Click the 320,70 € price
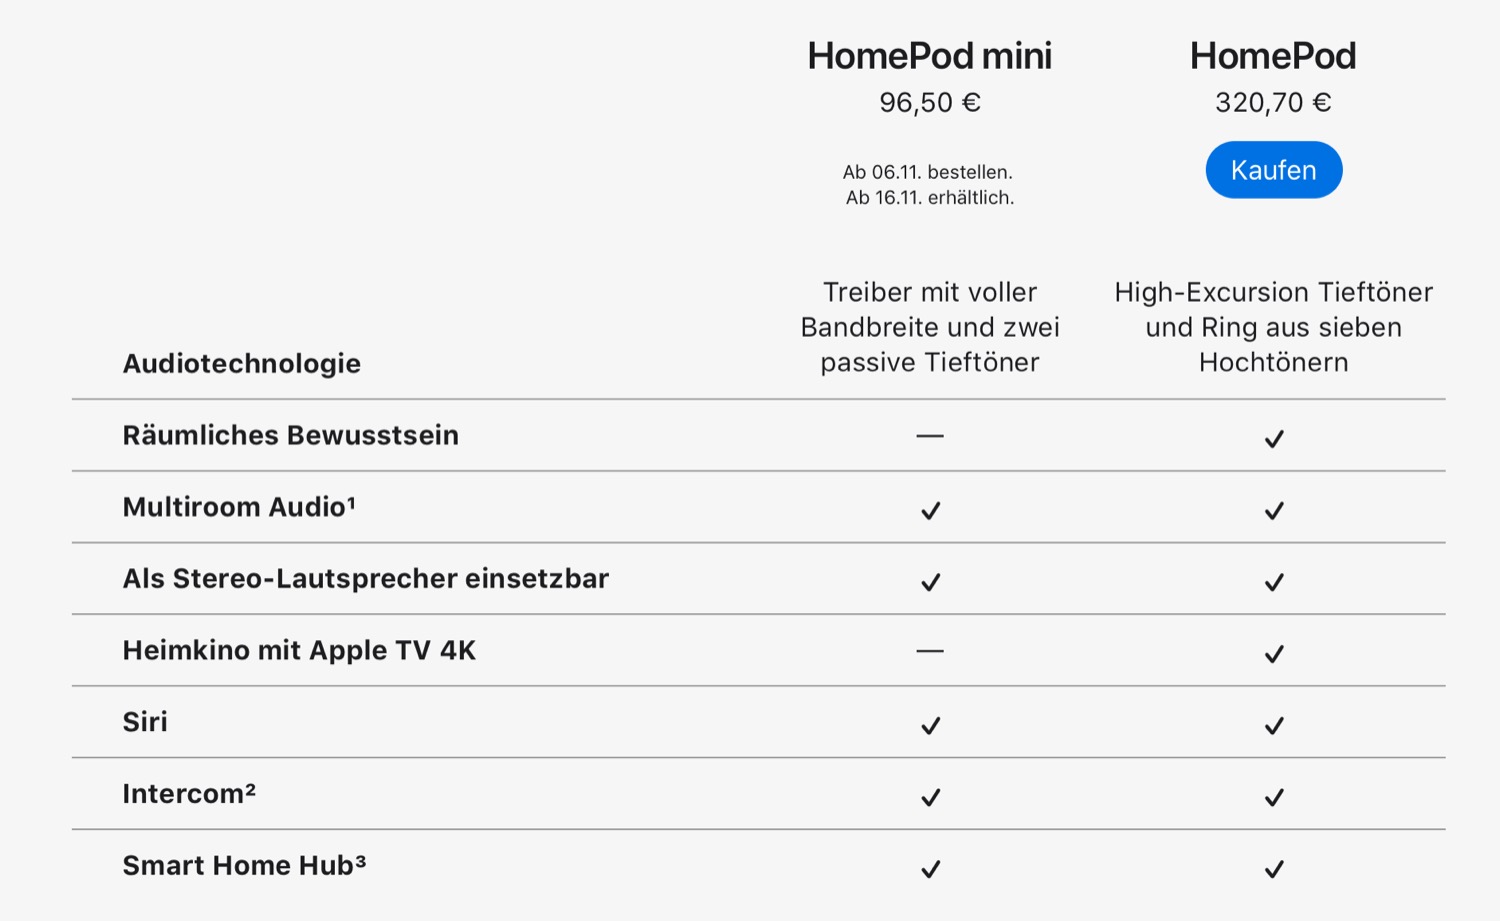 1273,103
